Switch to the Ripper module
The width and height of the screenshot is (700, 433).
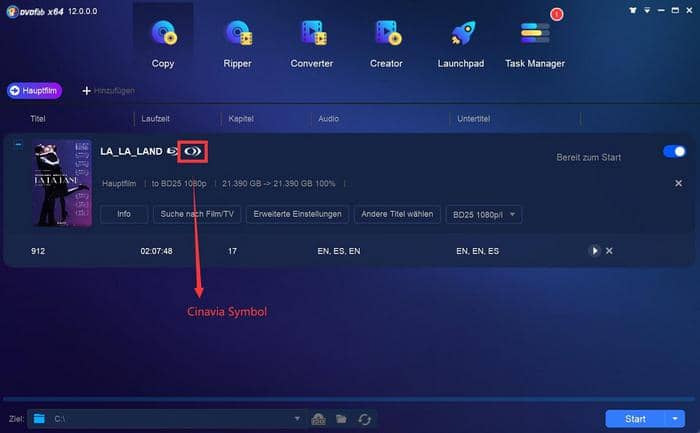238,44
